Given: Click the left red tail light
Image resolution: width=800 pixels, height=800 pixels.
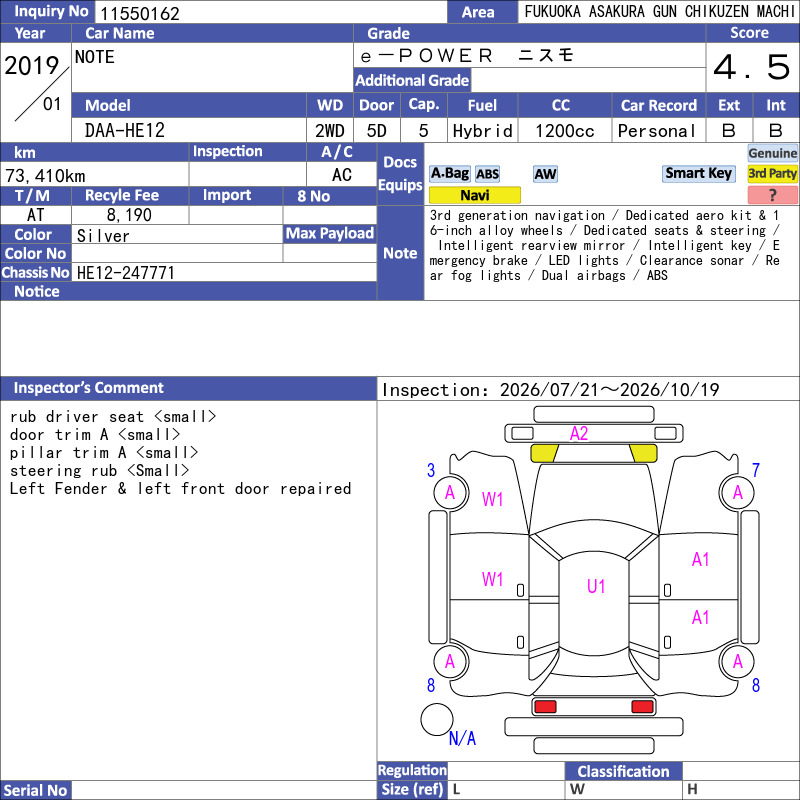Looking at the screenshot, I should 545,707.
